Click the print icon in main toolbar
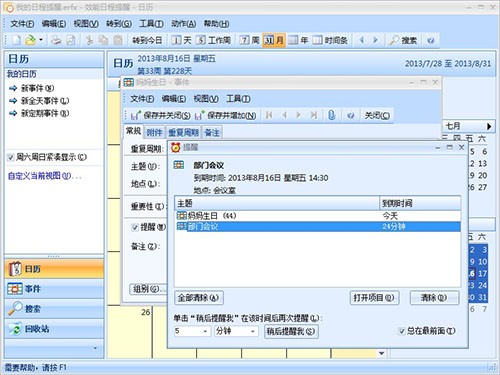Viewport: 500px width, 375px height. [56, 40]
